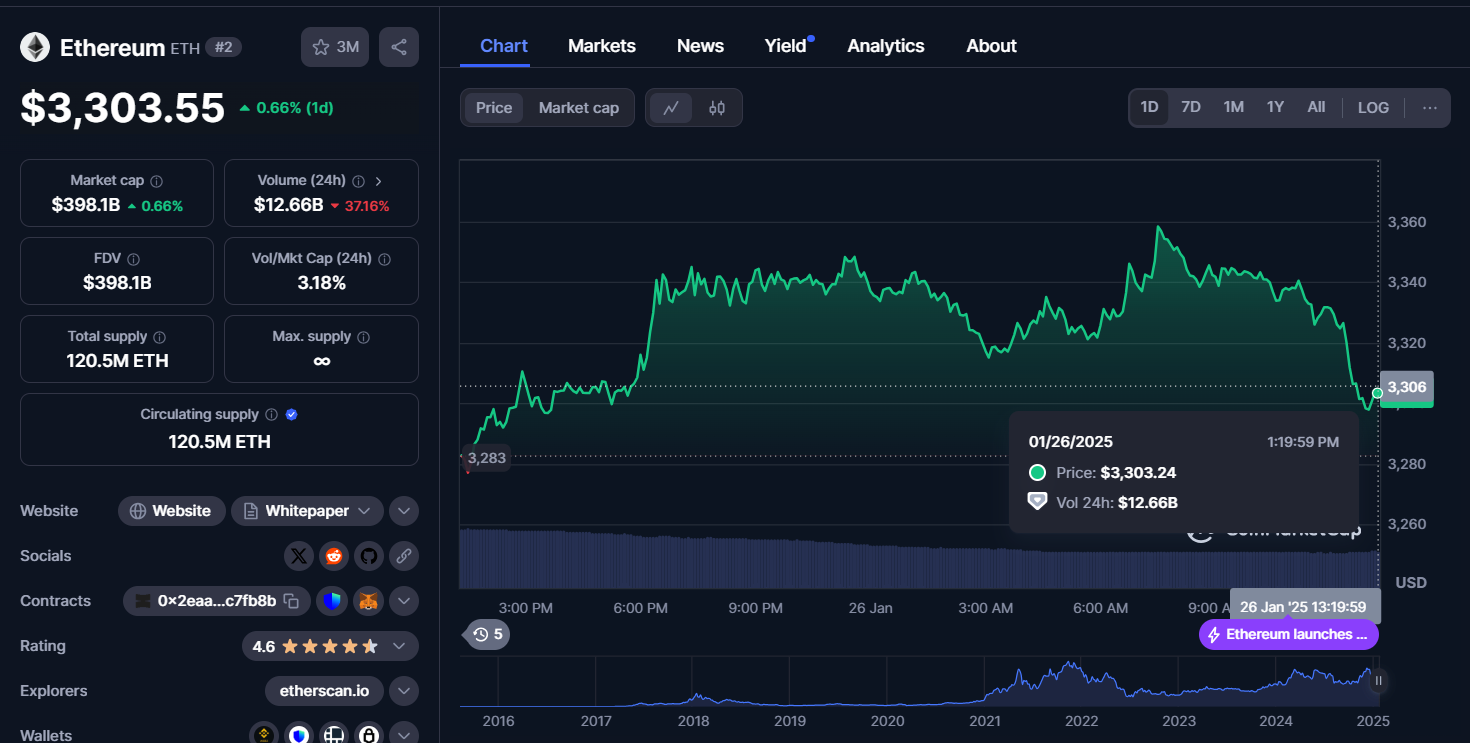Select the 1Y time range
The width and height of the screenshot is (1470, 743).
[x=1275, y=108]
